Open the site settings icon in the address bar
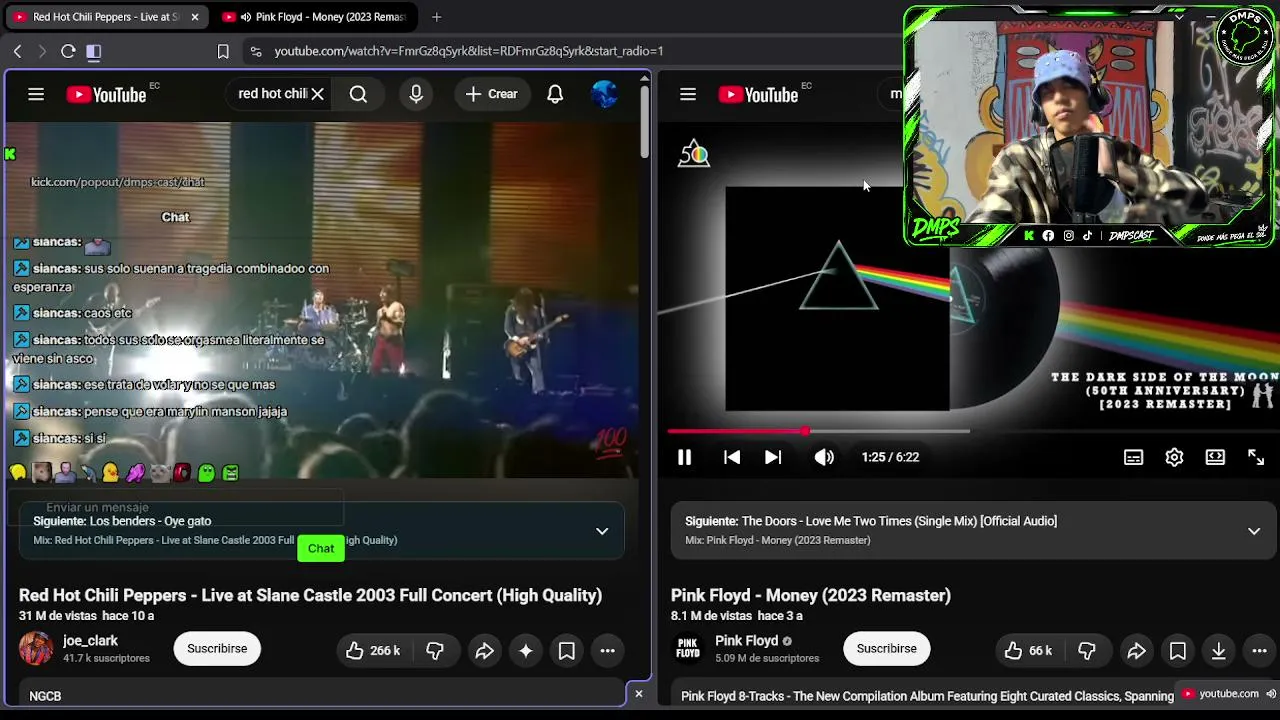This screenshot has width=1280, height=720. (x=256, y=51)
